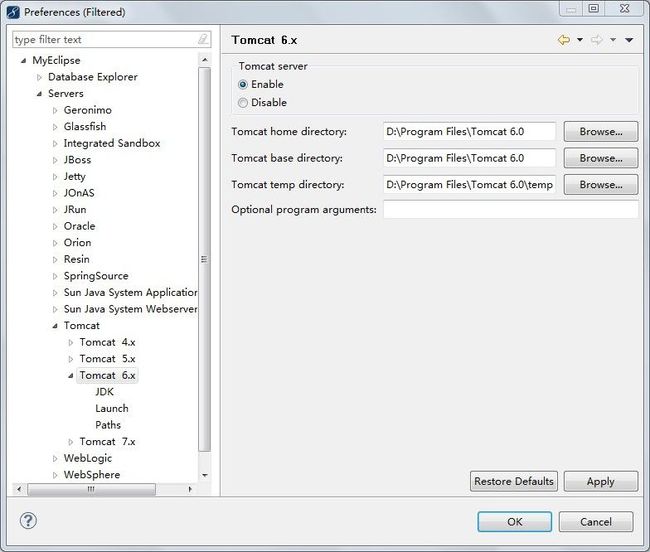Select the WebSphere tree item

pos(92,475)
